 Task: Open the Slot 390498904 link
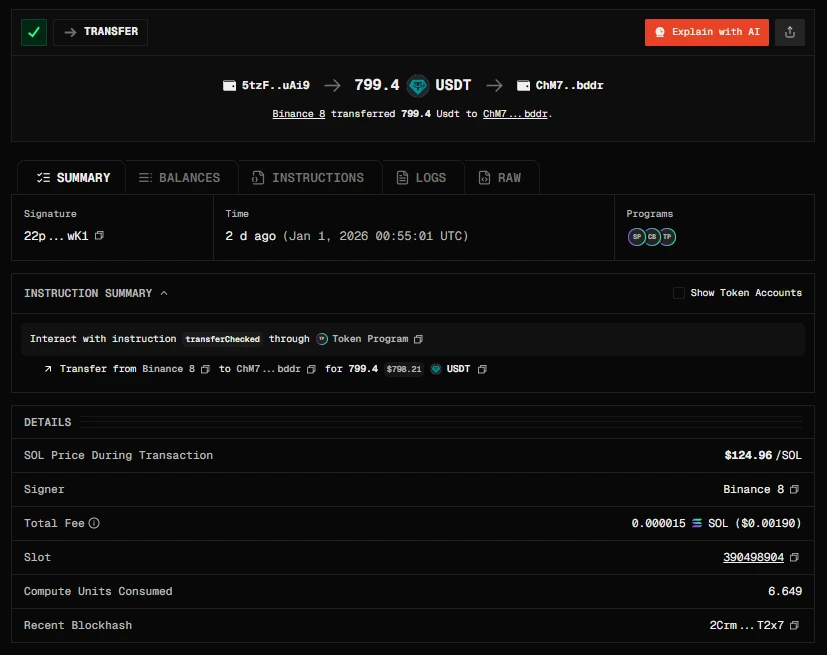pos(752,557)
